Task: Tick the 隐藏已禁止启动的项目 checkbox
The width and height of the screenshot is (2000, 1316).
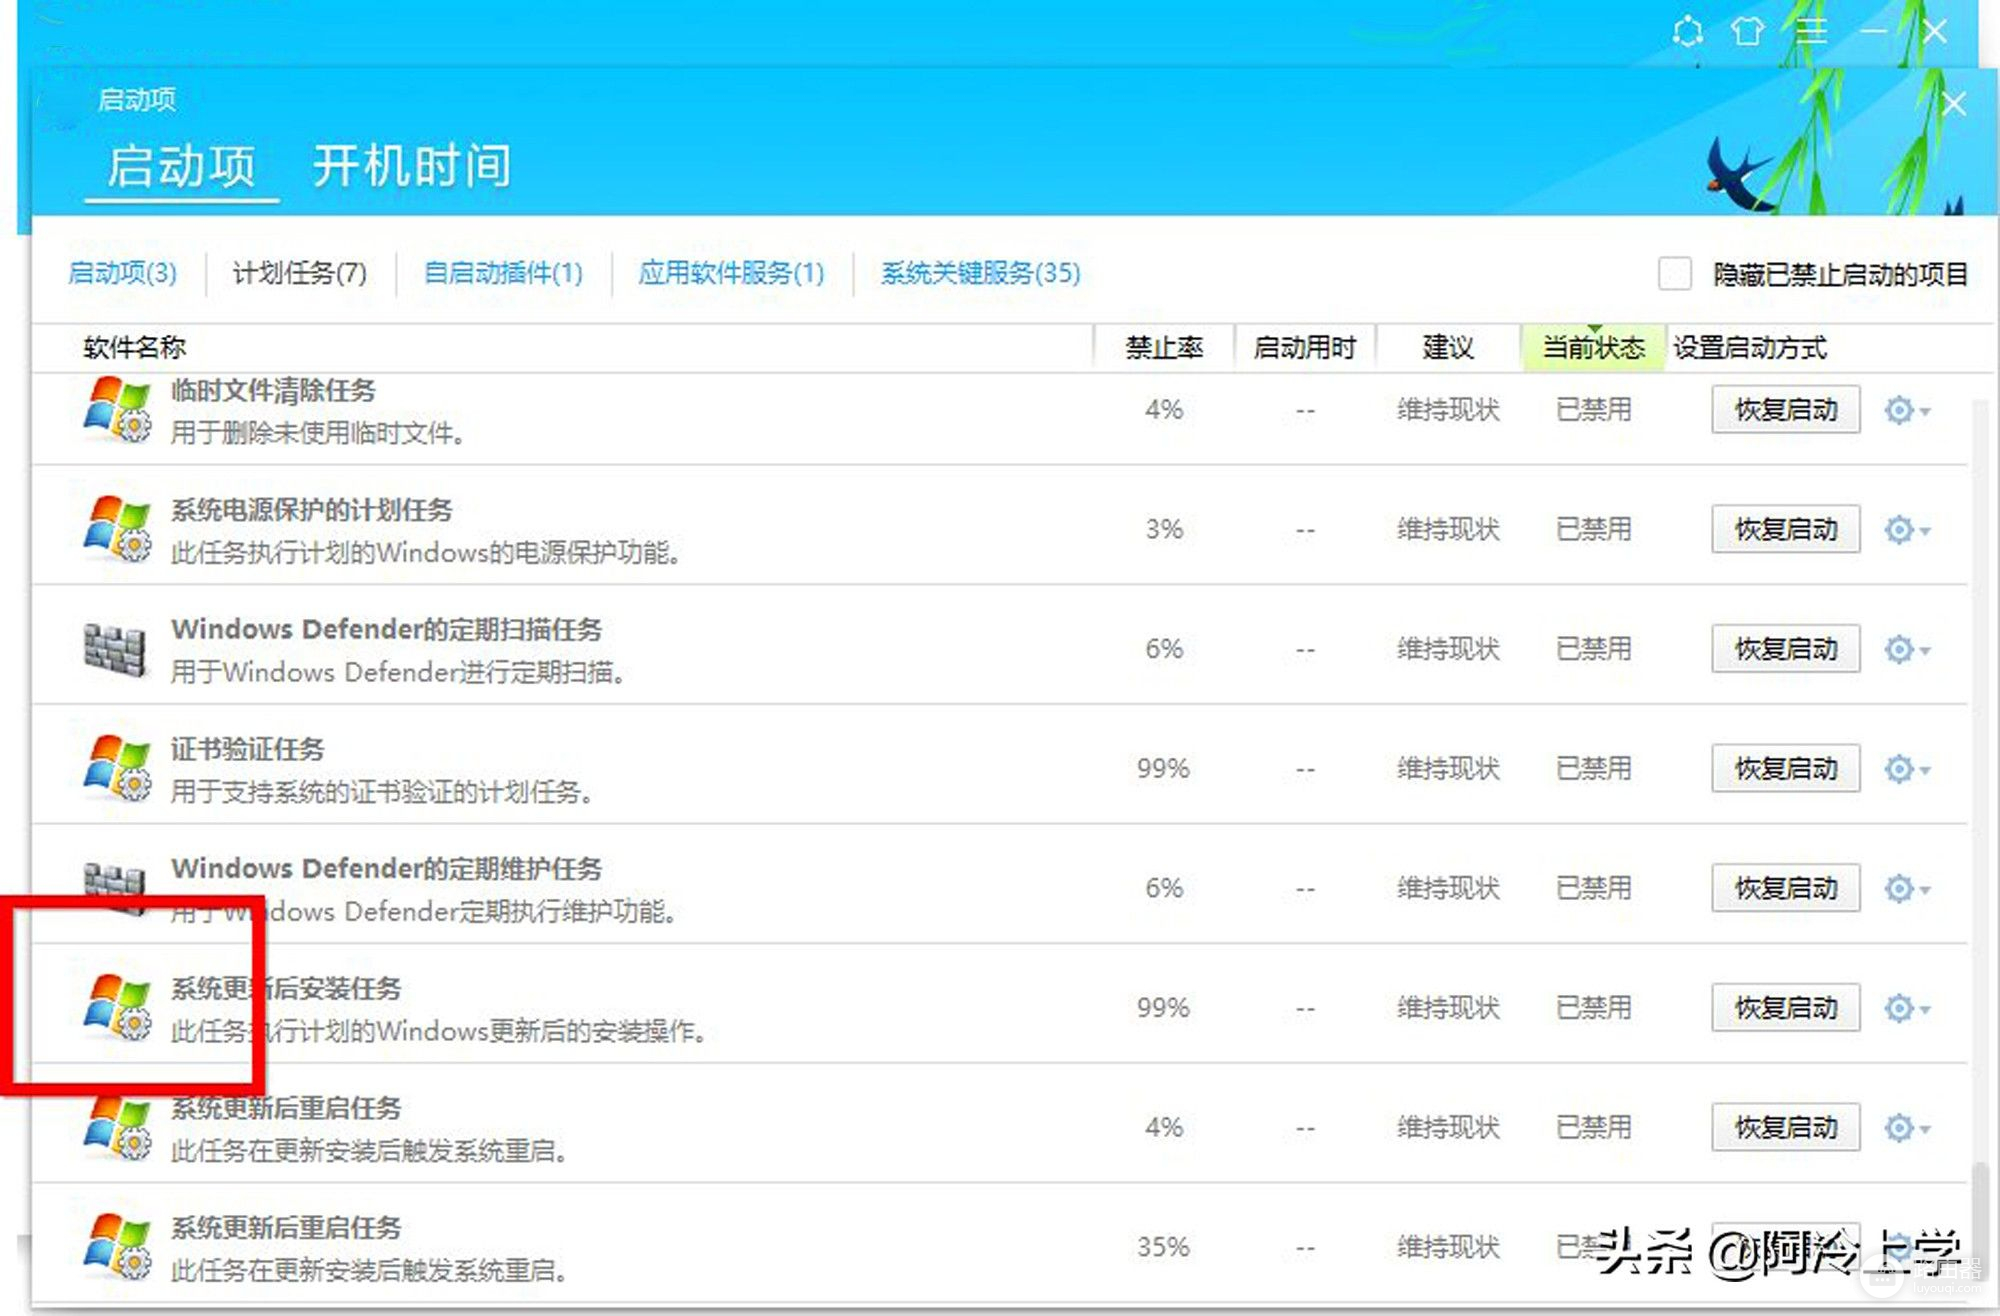Action: (1674, 273)
